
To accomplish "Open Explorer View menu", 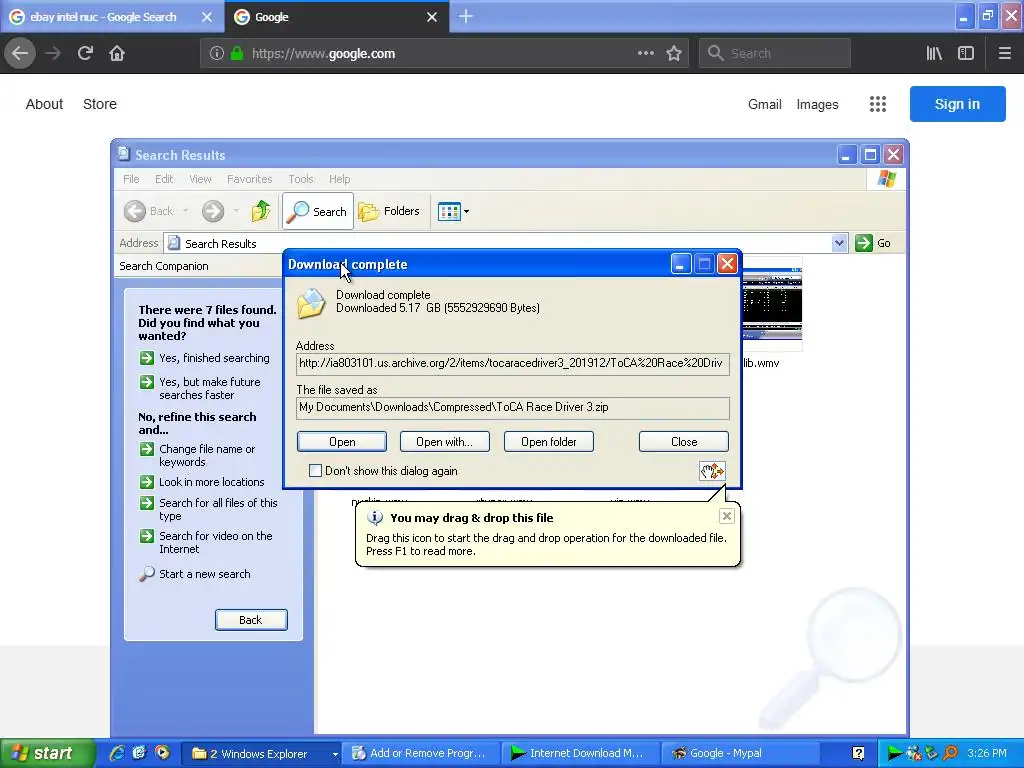I will (x=200, y=179).
